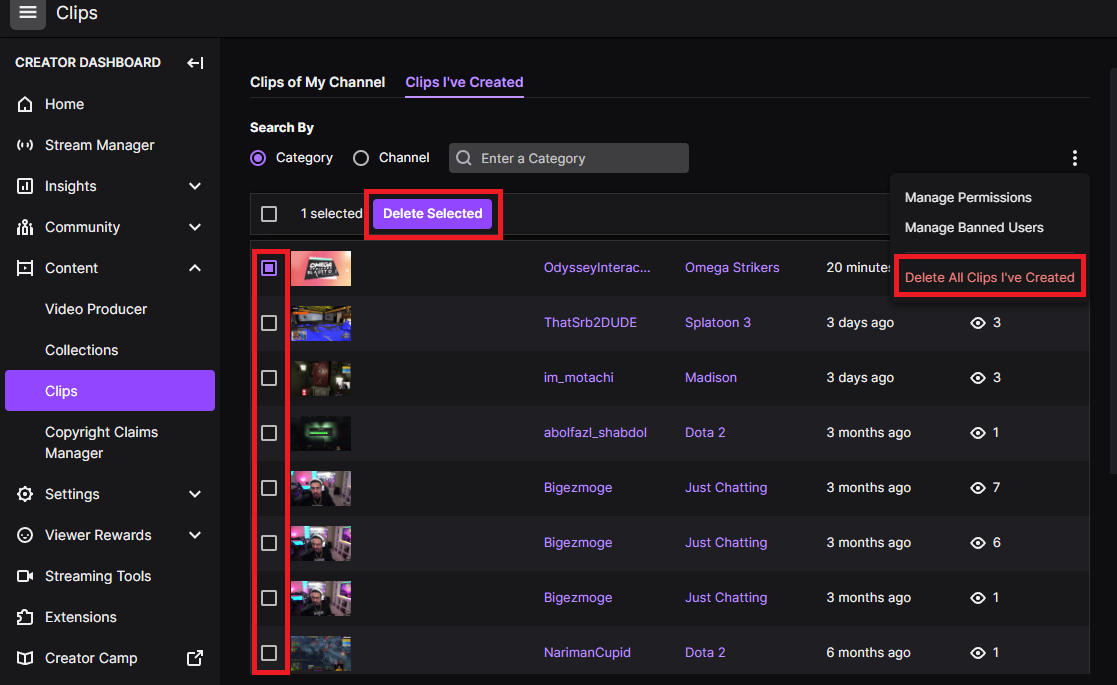This screenshot has width=1117, height=685.
Task: Click the Extensions puzzle icon
Action: click(x=25, y=617)
